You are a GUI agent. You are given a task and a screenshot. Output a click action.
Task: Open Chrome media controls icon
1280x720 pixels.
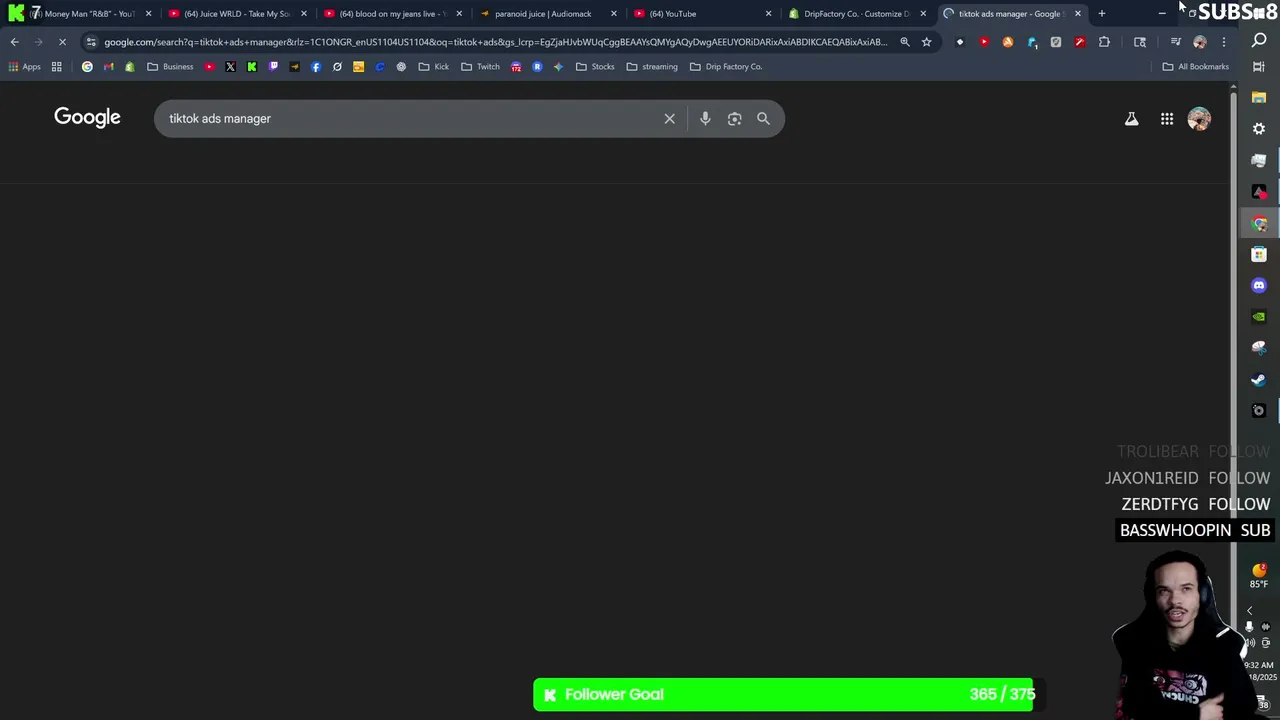[1176, 42]
